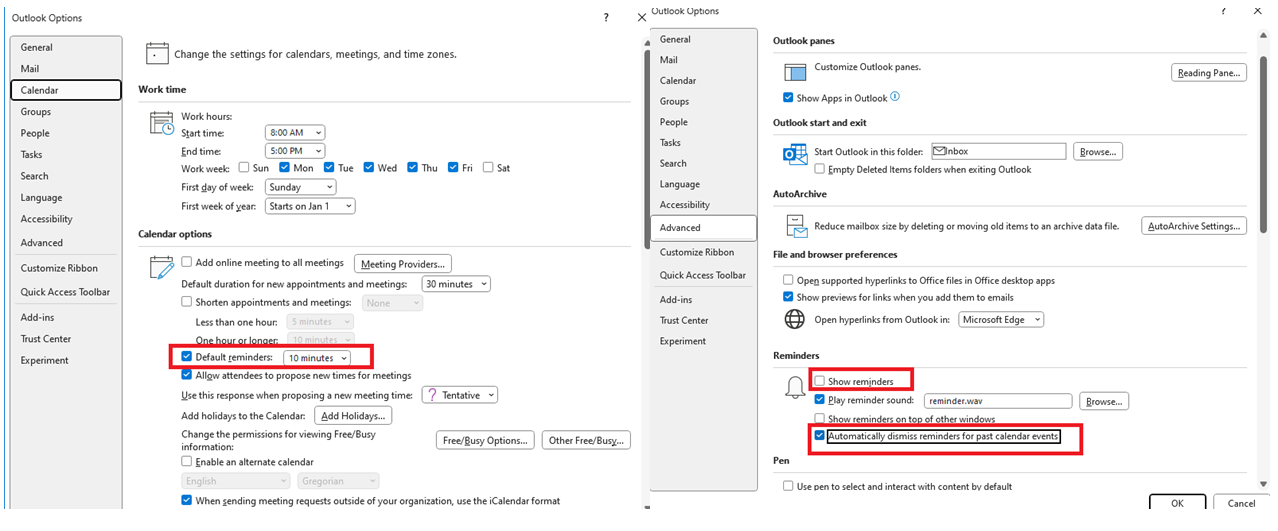Image resolution: width=1278 pixels, height=531 pixels.
Task: Click the Reading Pane button
Action: (1209, 73)
